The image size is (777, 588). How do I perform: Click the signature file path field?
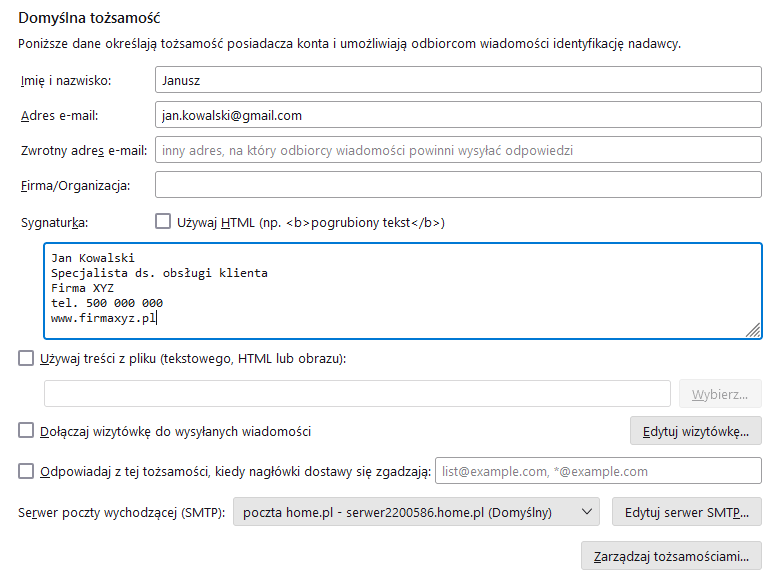point(357,394)
